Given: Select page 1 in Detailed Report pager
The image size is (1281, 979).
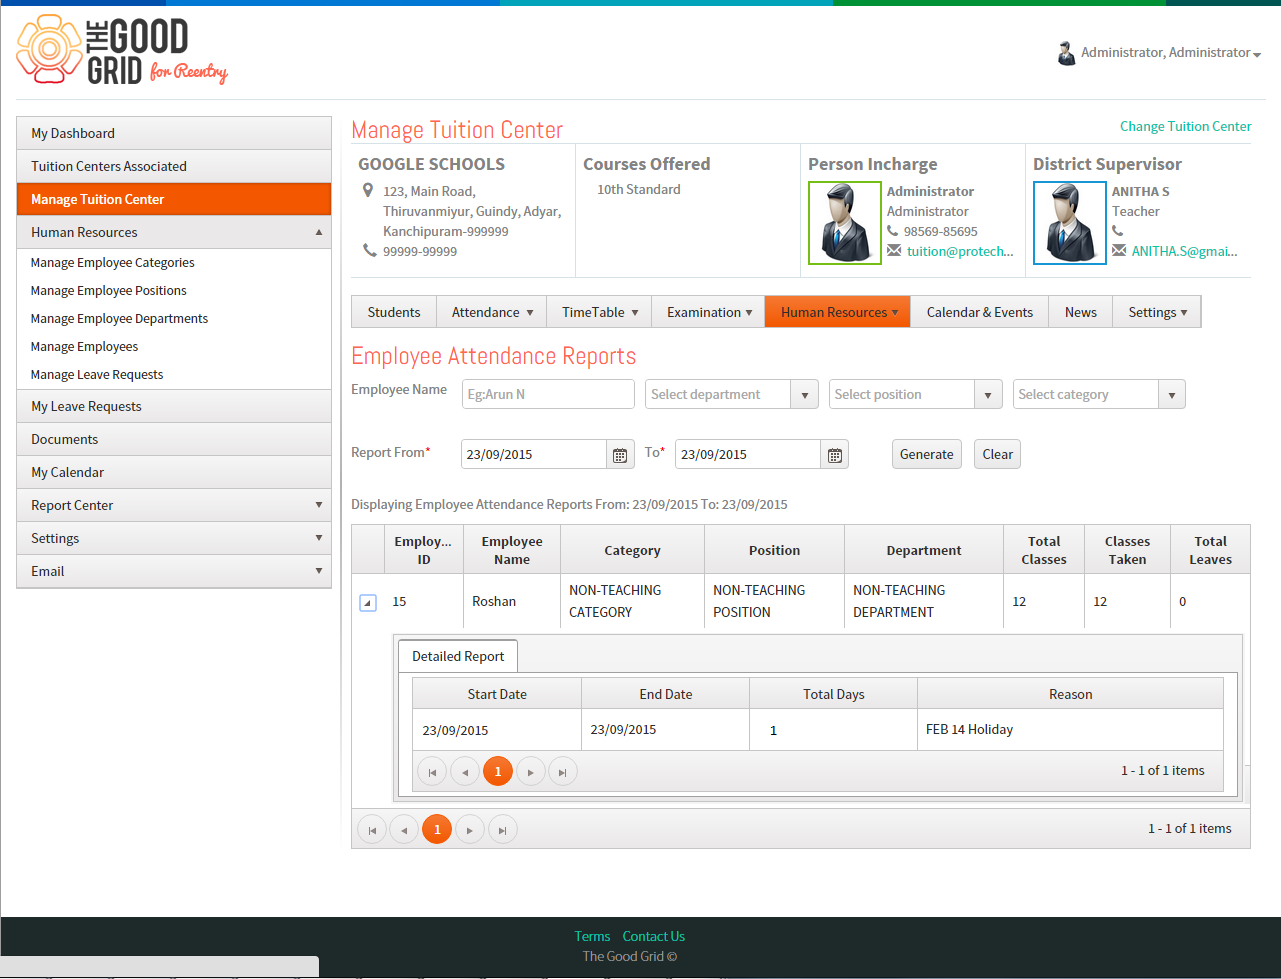Looking at the screenshot, I should 498,771.
